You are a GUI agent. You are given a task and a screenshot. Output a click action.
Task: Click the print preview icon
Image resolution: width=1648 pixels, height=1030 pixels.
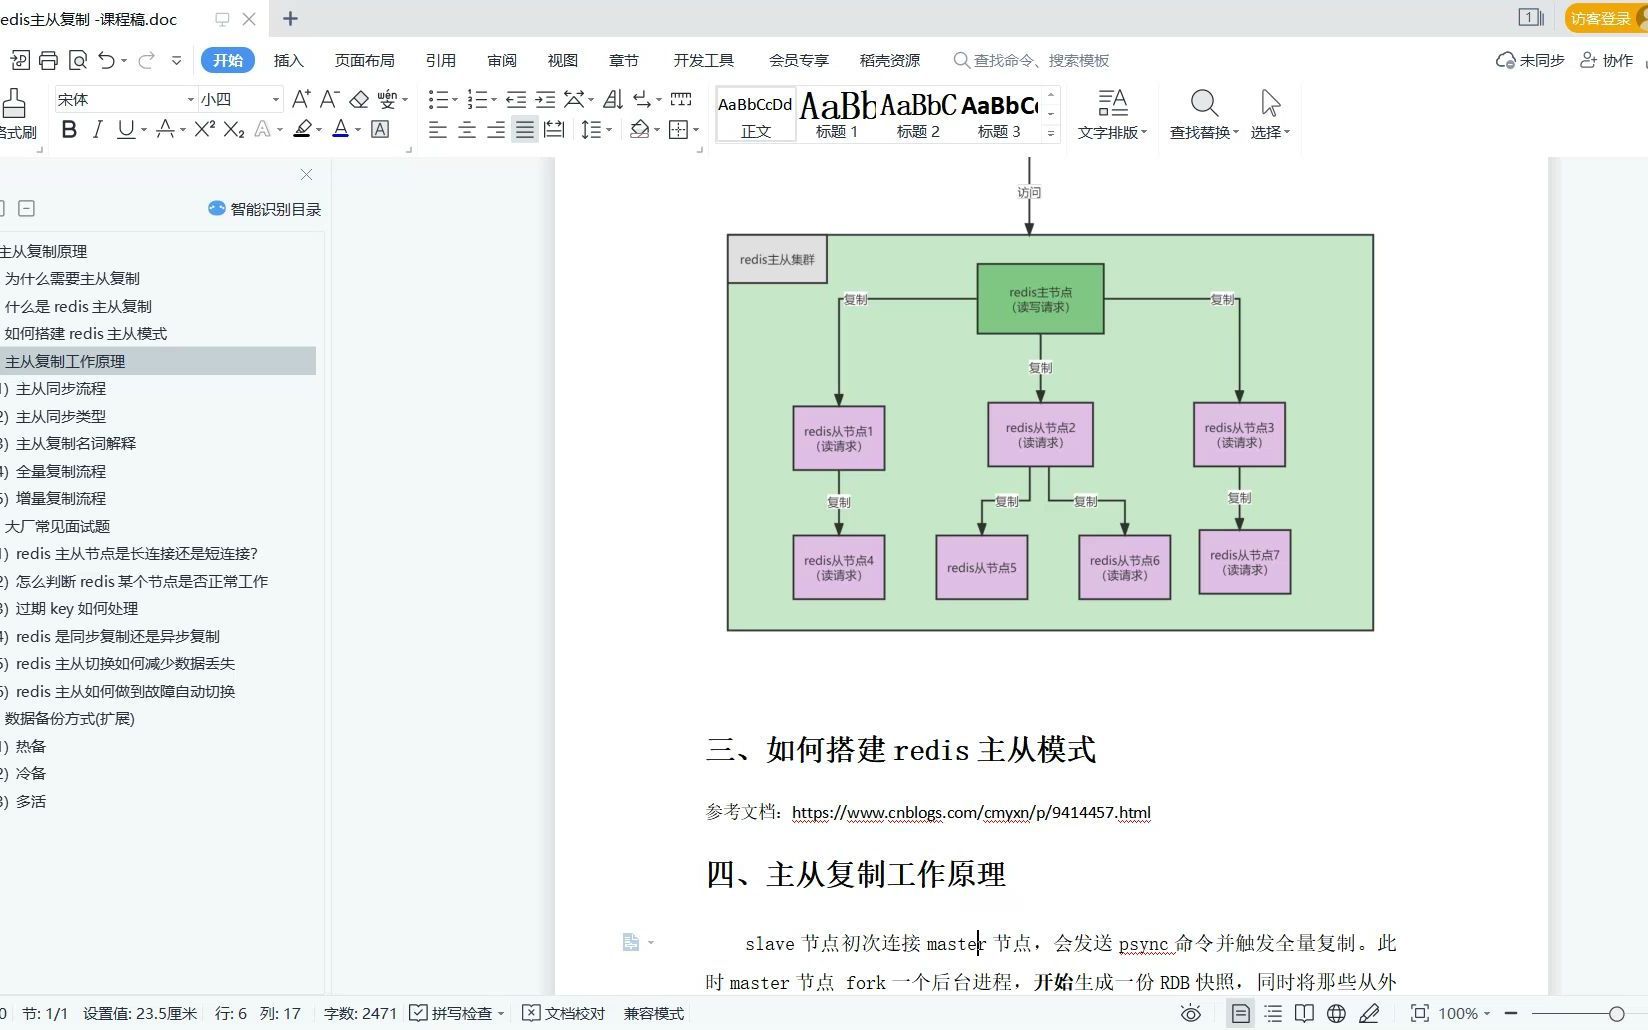click(78, 60)
